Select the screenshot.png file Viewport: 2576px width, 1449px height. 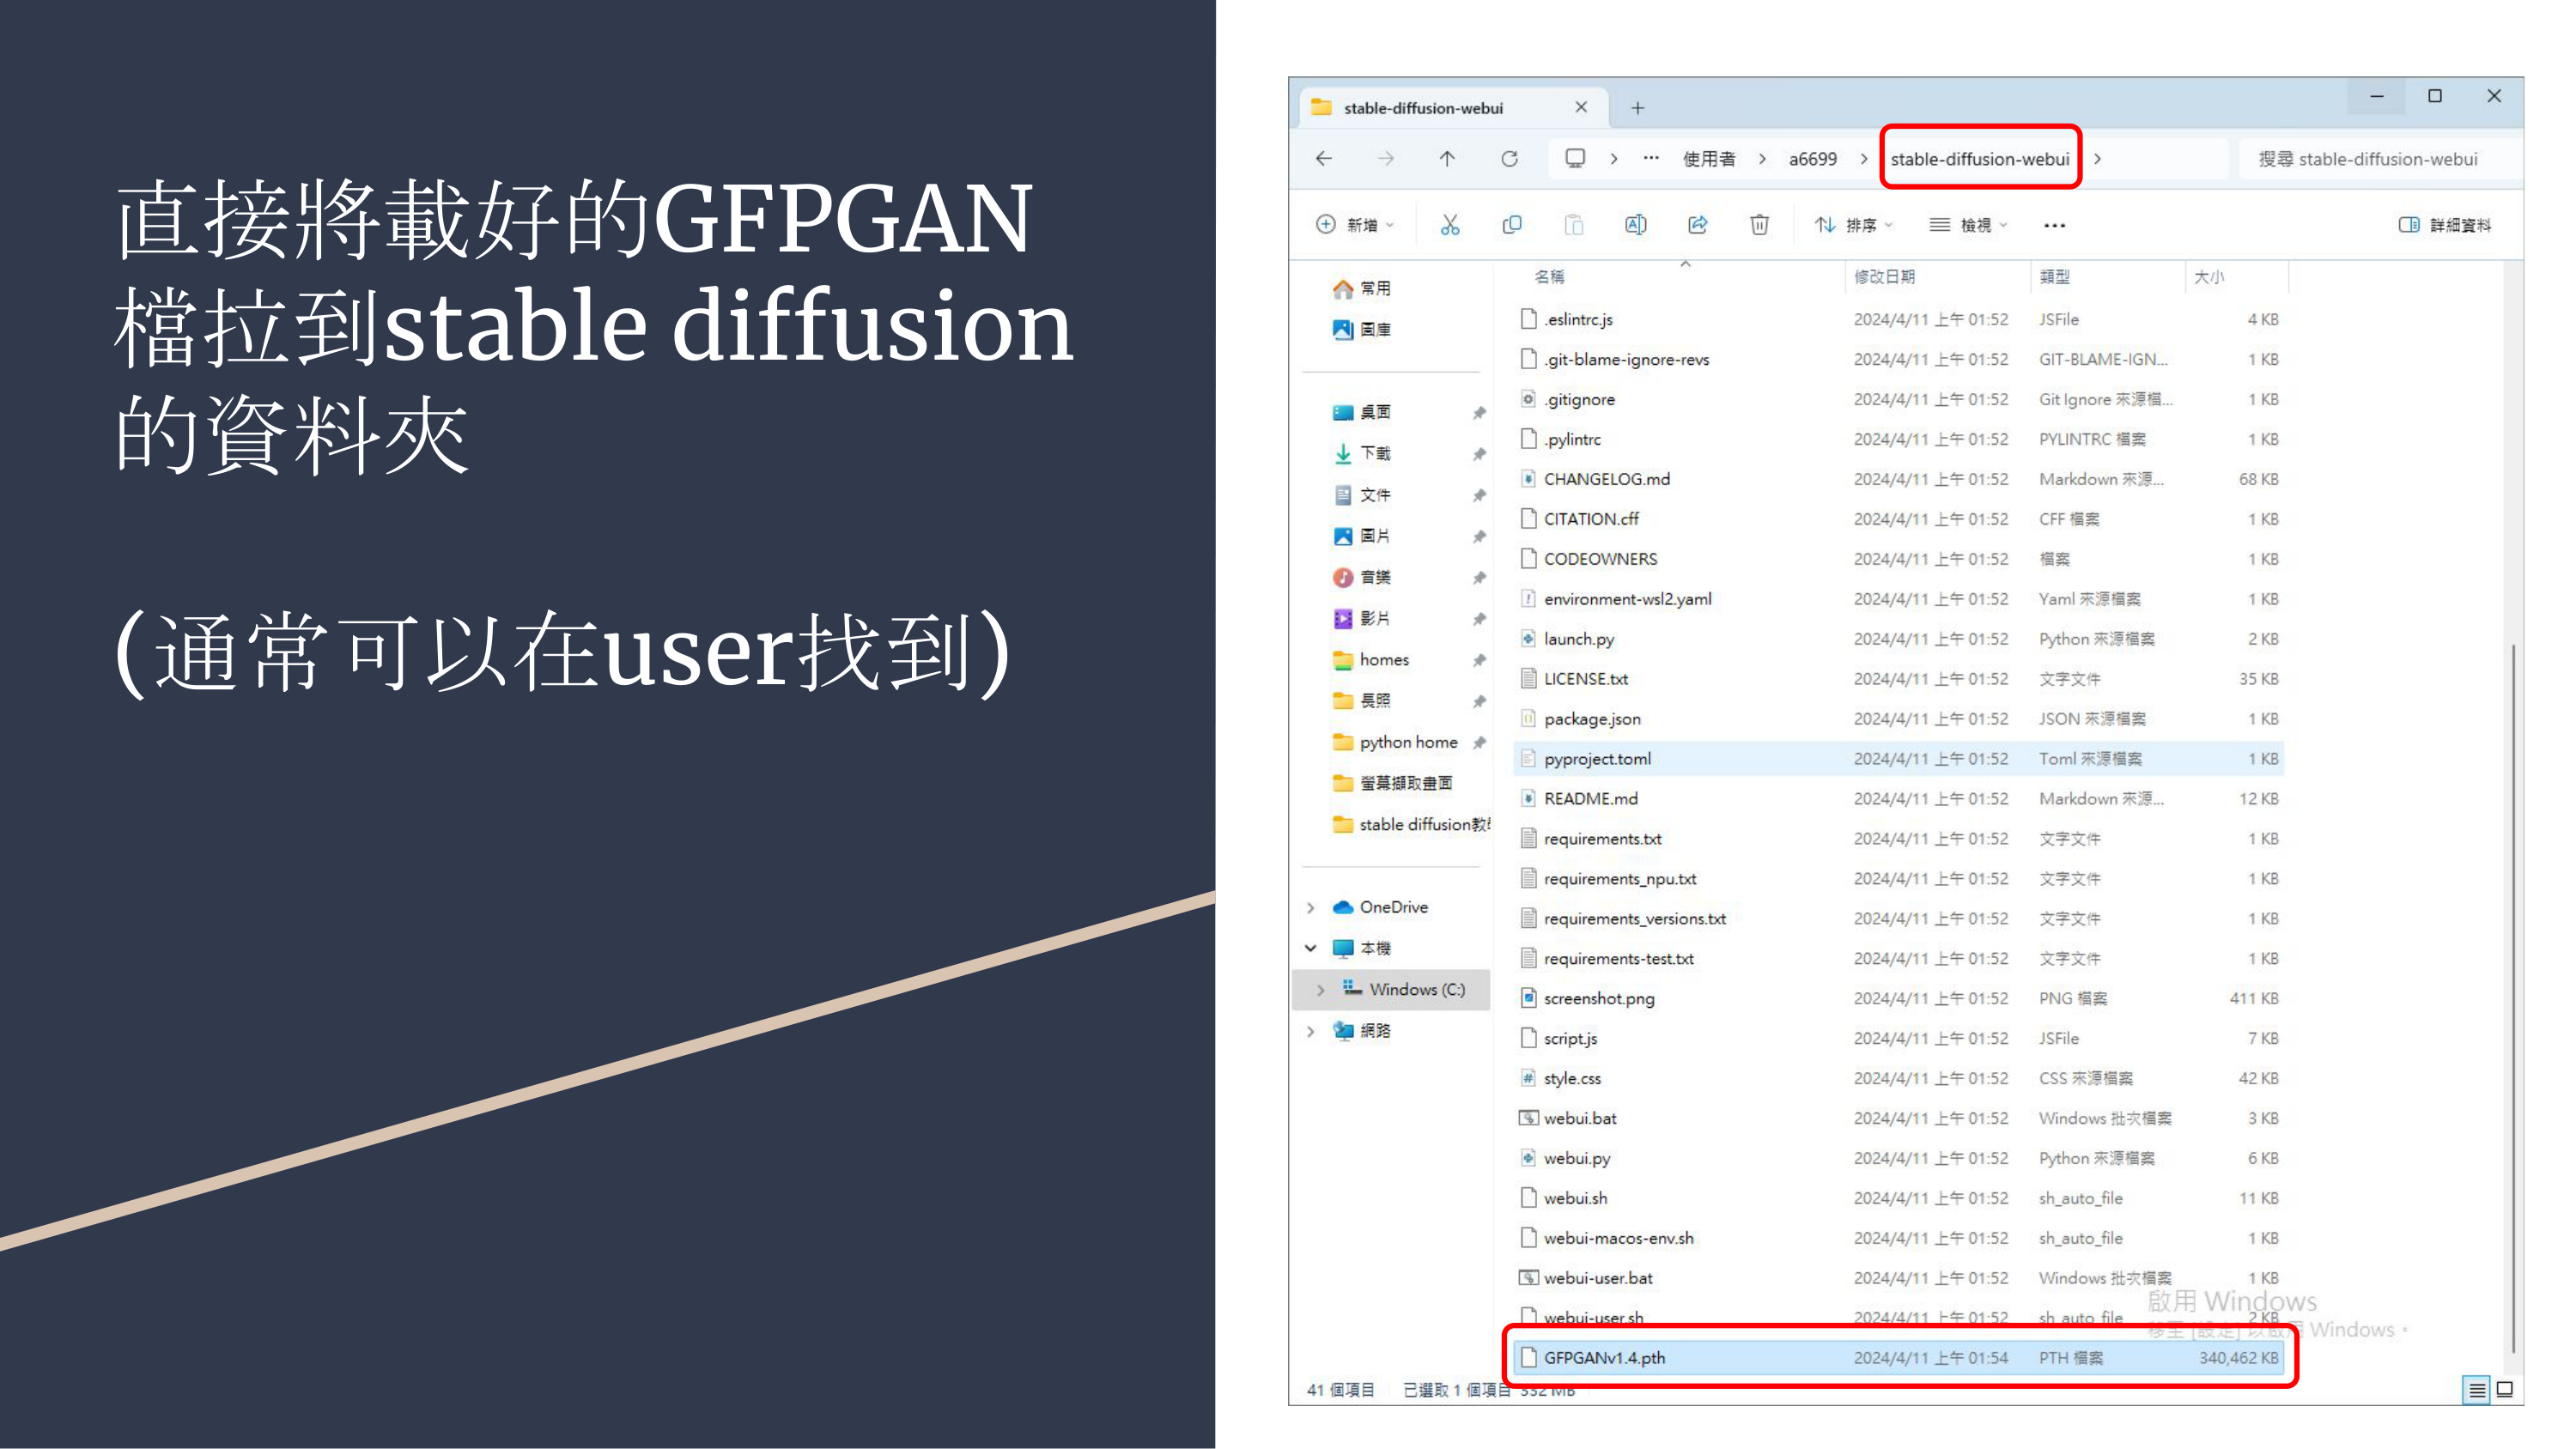coord(1898,998)
